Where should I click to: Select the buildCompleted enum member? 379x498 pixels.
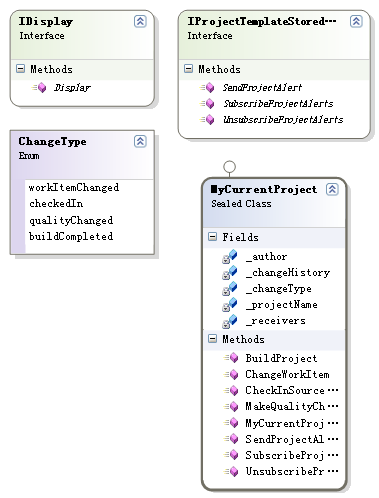pyautogui.click(x=71, y=236)
